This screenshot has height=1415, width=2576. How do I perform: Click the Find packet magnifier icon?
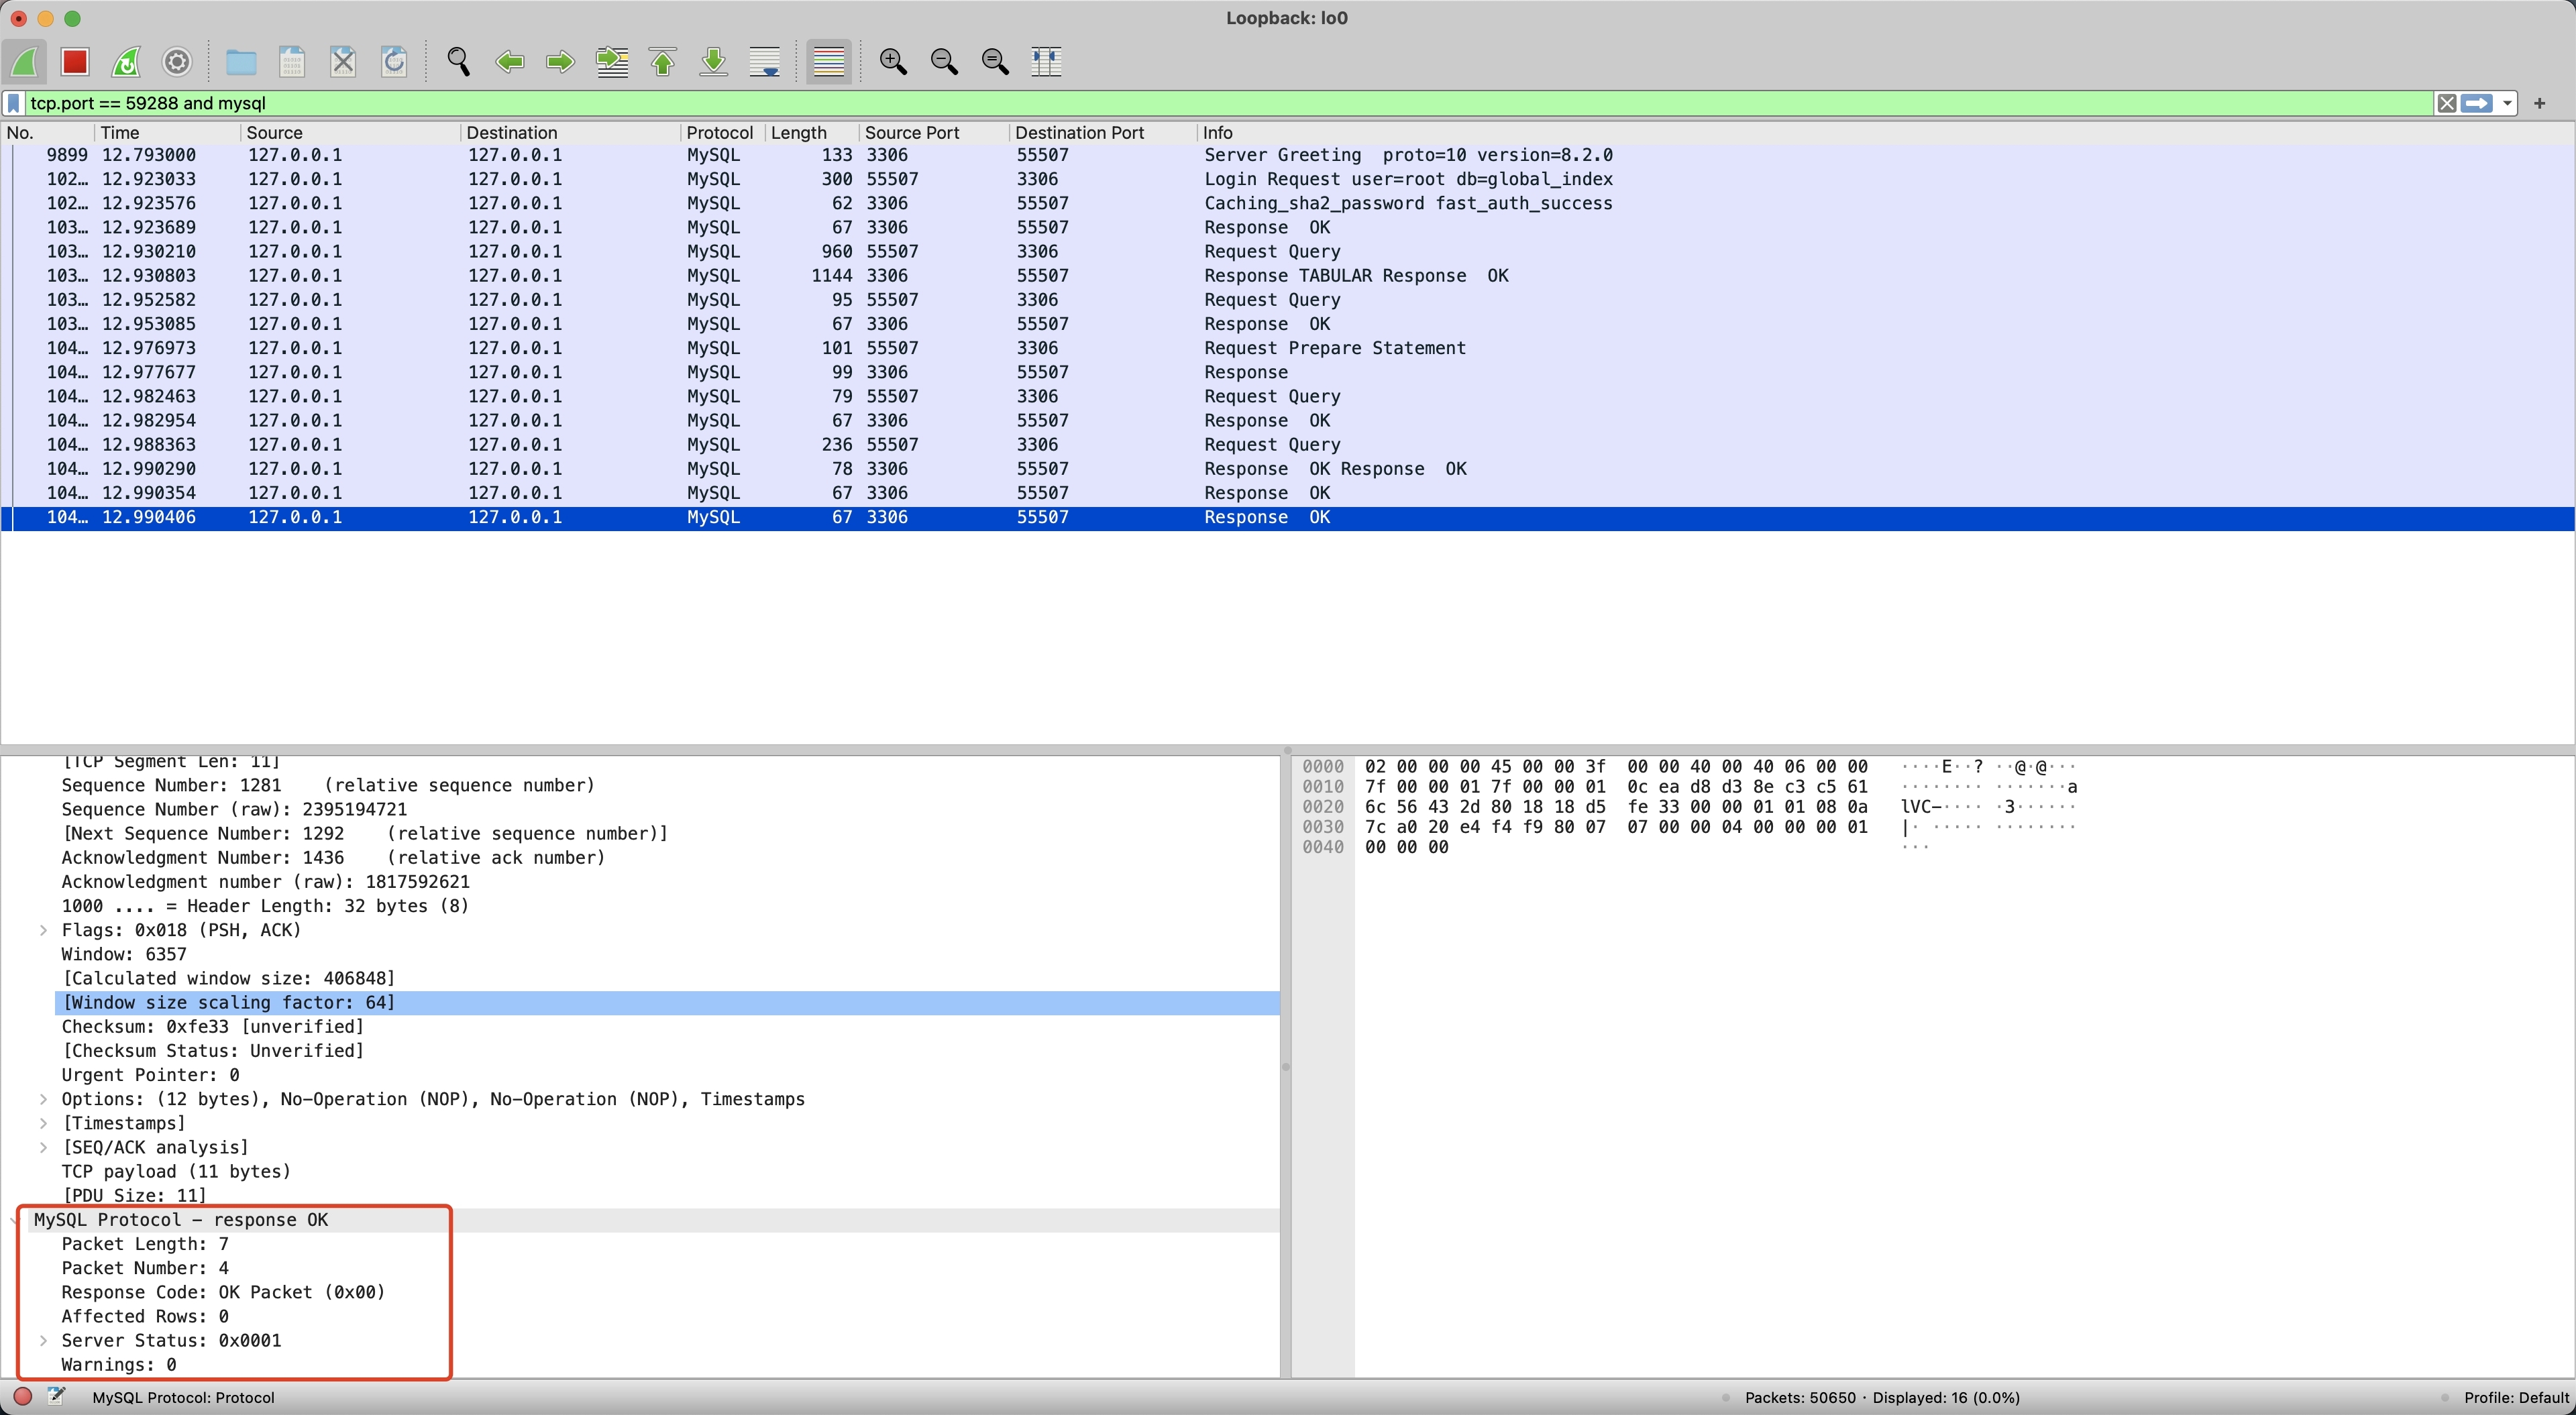458,62
